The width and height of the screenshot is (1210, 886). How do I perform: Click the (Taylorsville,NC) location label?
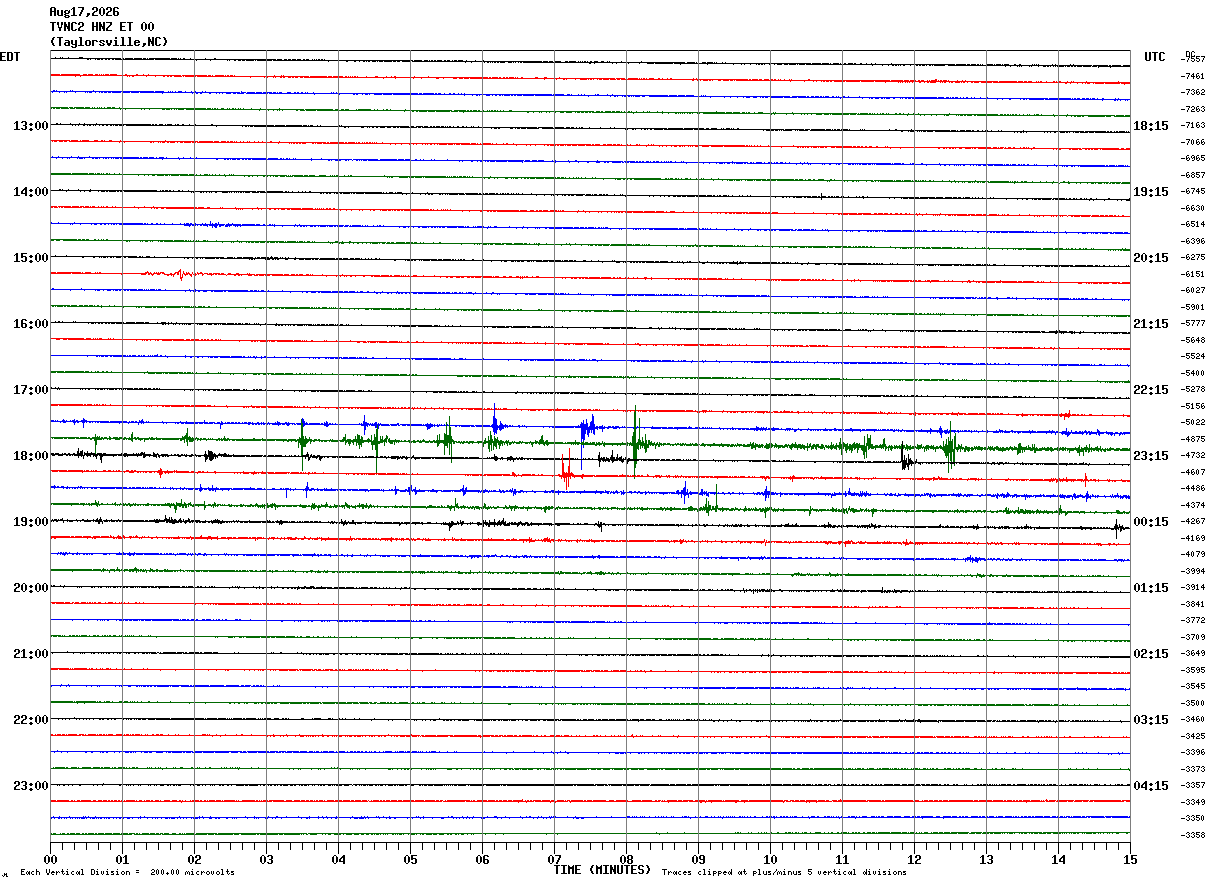point(109,42)
